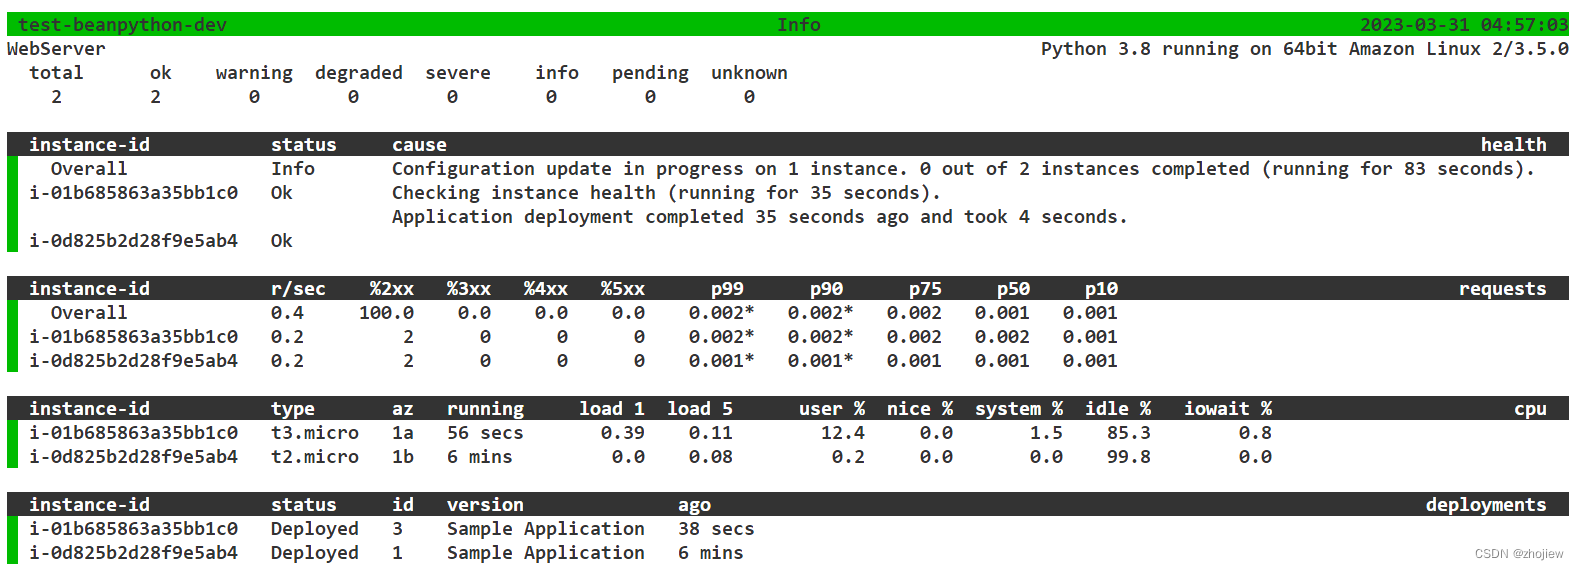
Task: Click the t3.micro instance type
Action: (x=315, y=433)
